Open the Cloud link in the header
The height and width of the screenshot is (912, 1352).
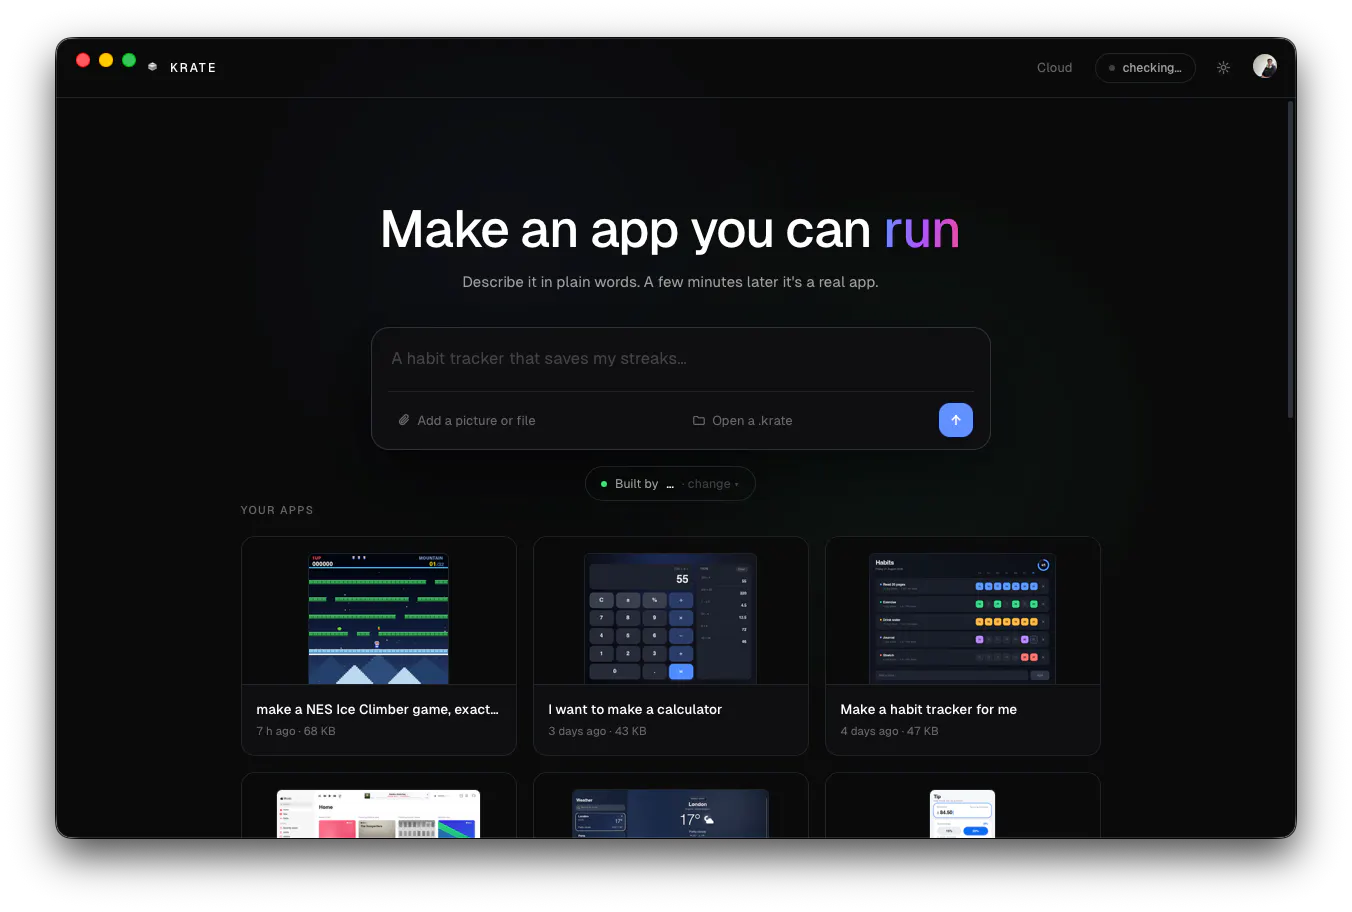1054,68
